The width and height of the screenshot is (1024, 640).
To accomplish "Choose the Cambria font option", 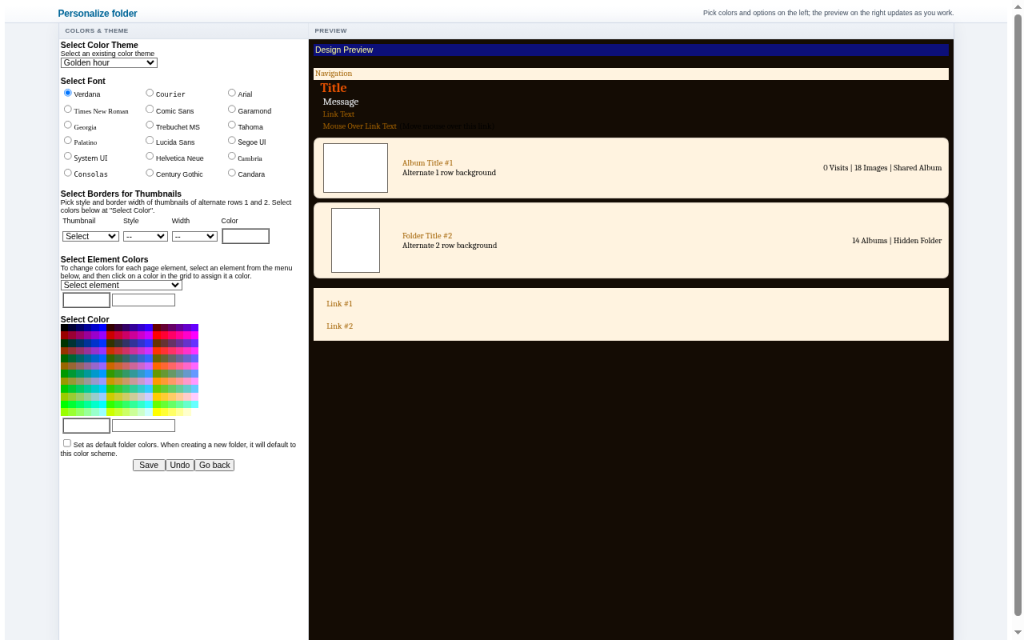I will tap(232, 156).
